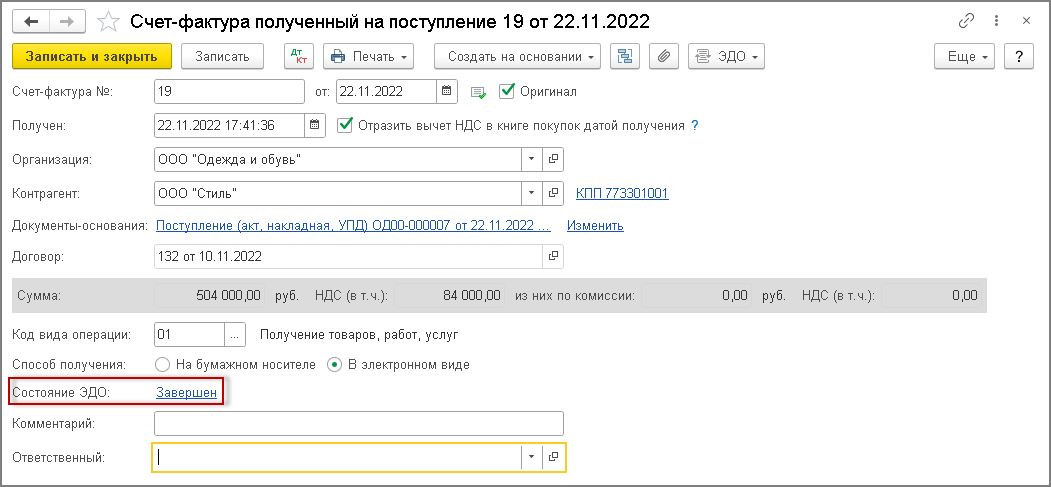This screenshot has height=487, width=1051.
Task: Toggle the Оригинал checkbox
Action: point(506,92)
